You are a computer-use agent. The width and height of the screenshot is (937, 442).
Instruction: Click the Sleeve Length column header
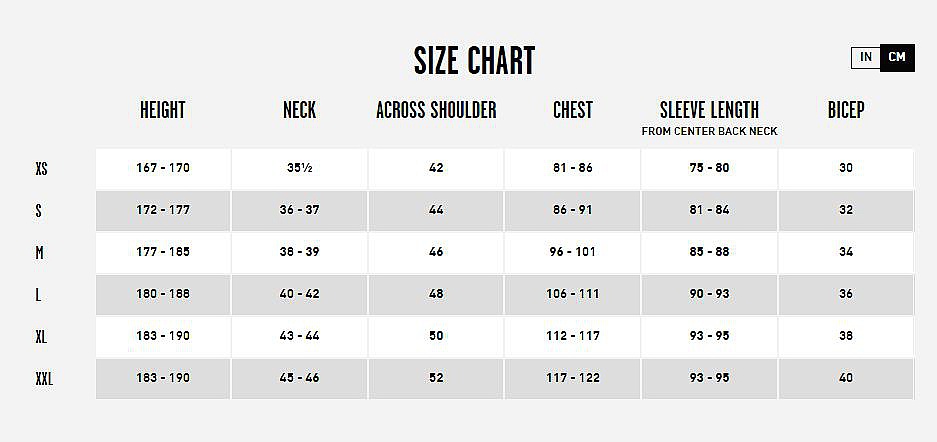tap(709, 110)
